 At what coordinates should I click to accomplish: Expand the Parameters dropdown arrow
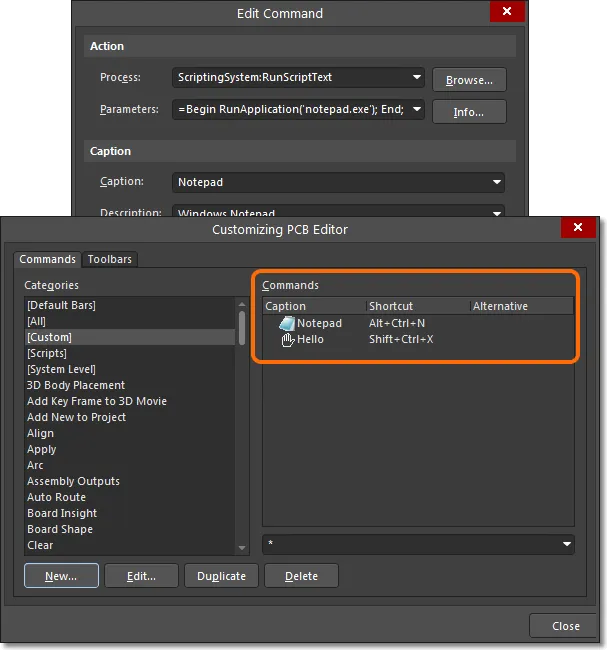click(x=417, y=109)
